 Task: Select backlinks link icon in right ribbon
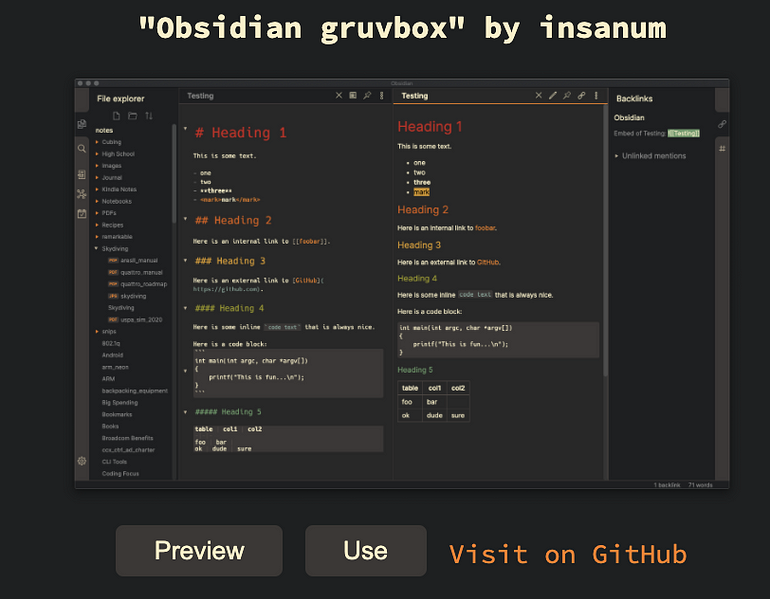coord(722,124)
